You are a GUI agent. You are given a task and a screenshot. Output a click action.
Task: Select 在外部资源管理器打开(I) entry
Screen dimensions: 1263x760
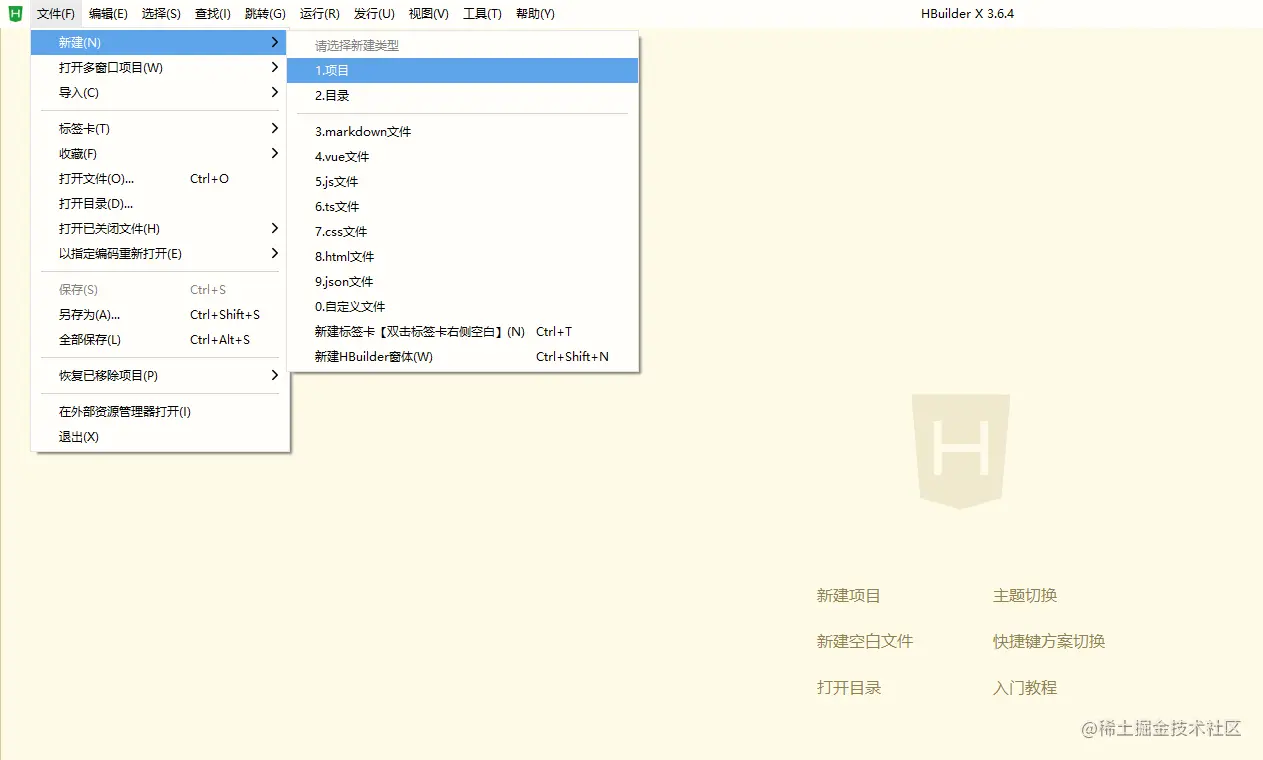160,412
